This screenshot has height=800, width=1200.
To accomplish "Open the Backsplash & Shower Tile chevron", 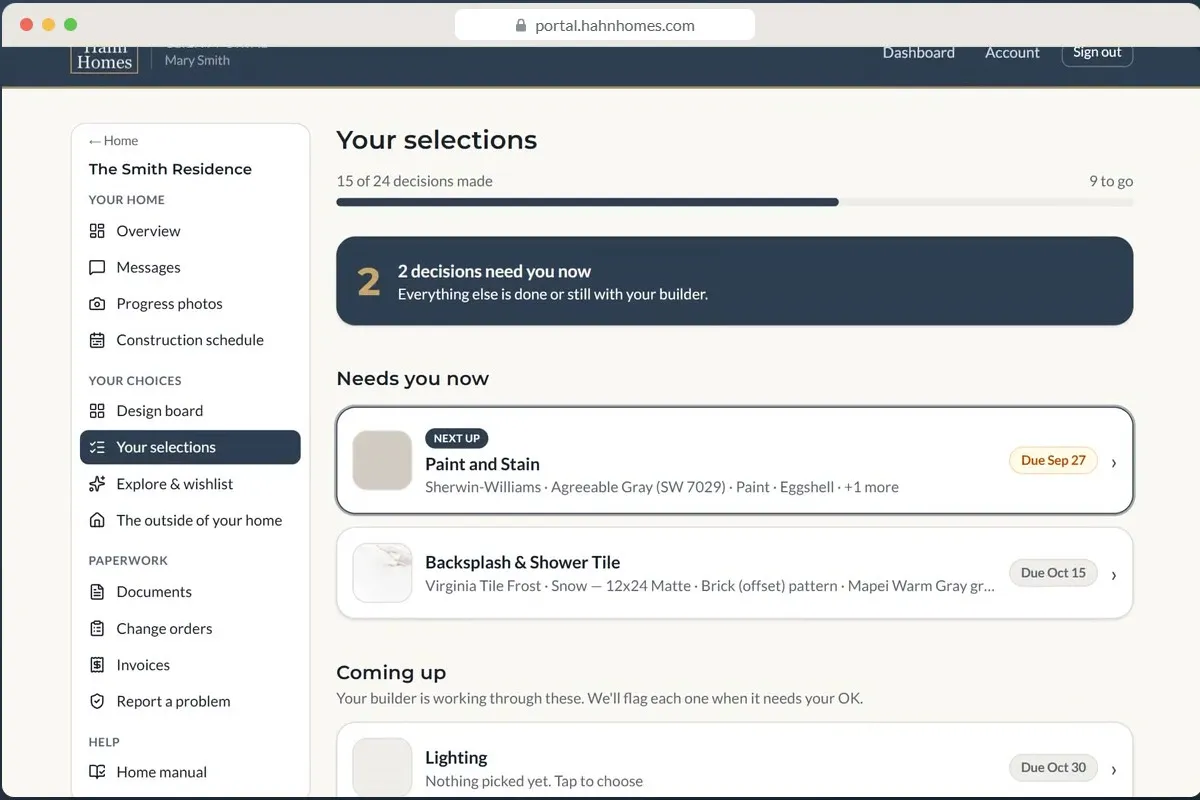I will [1114, 574].
